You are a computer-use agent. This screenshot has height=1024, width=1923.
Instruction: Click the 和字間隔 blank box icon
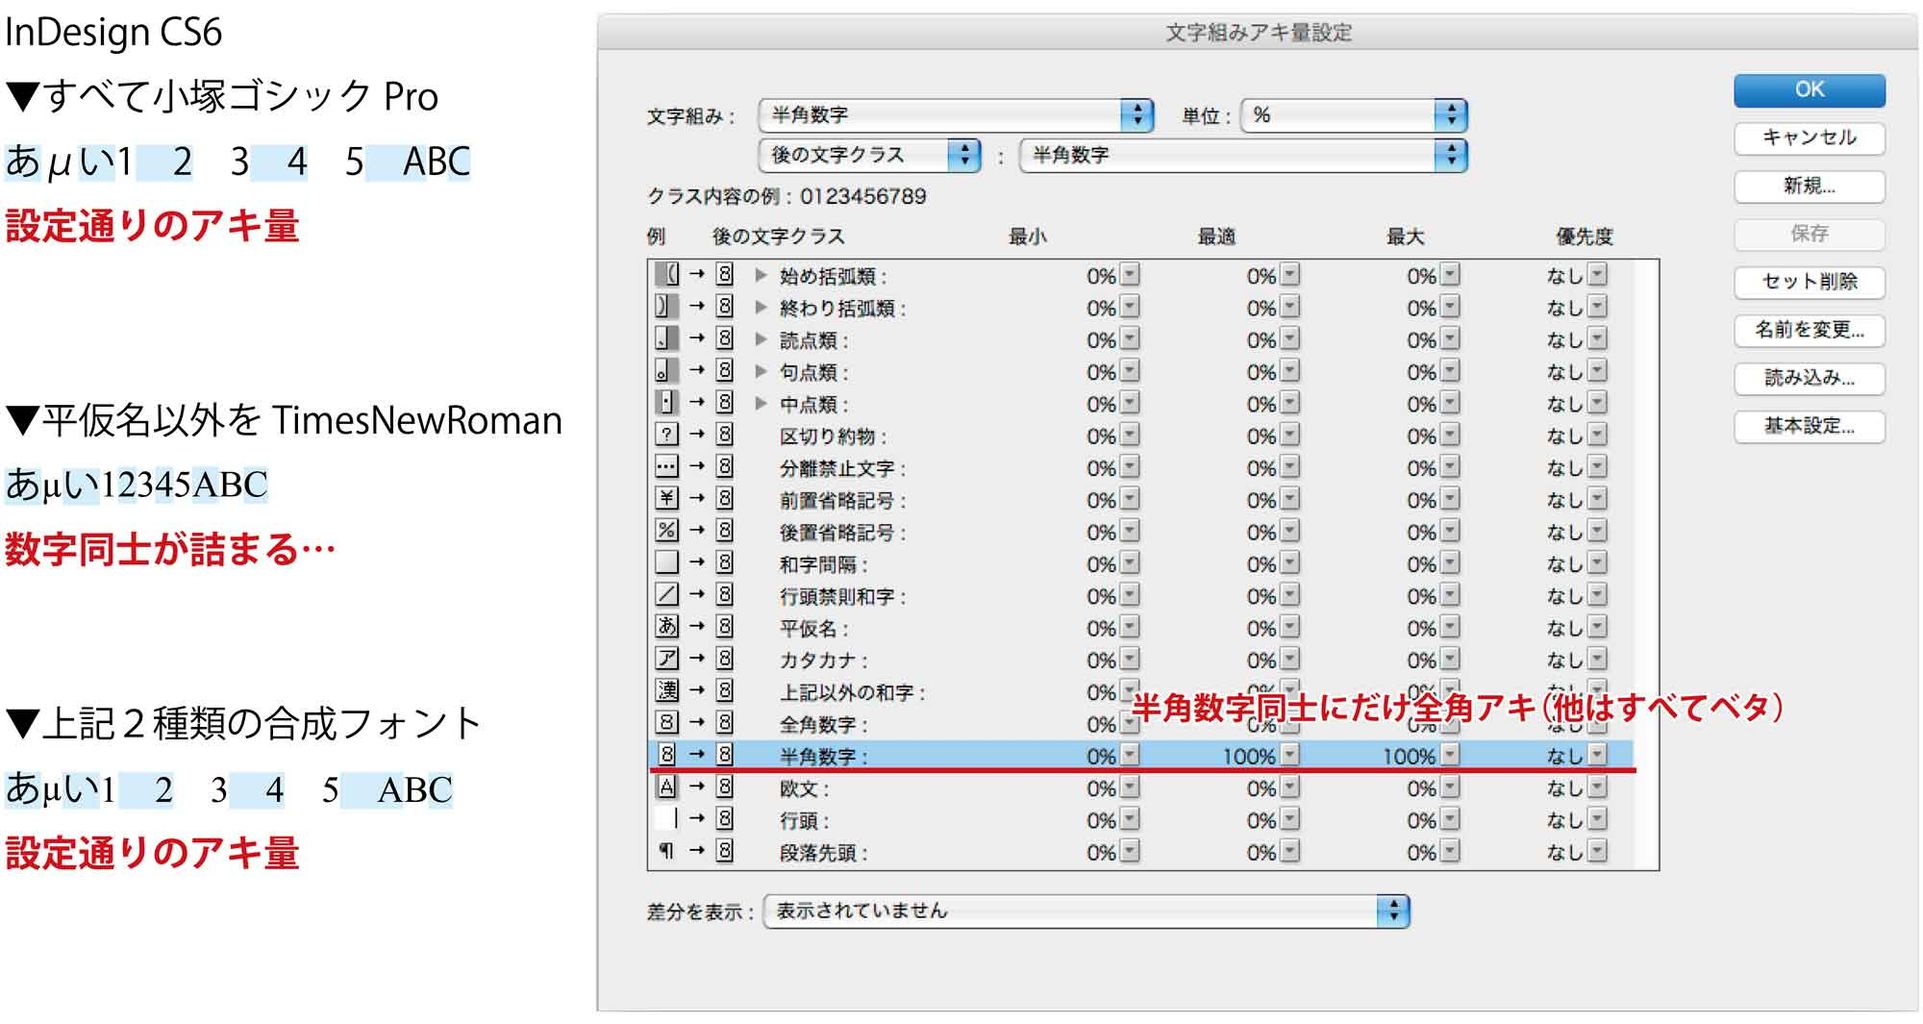pos(667,562)
